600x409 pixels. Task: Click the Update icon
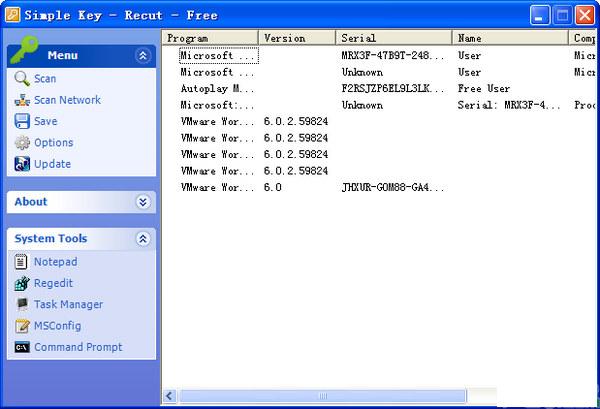point(22,164)
